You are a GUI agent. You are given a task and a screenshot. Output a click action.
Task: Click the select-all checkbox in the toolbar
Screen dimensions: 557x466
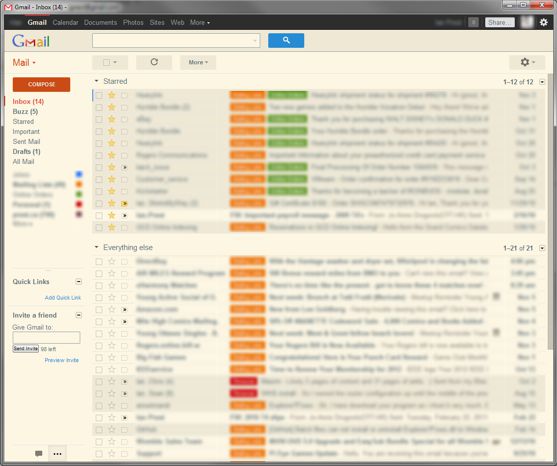pyautogui.click(x=106, y=62)
